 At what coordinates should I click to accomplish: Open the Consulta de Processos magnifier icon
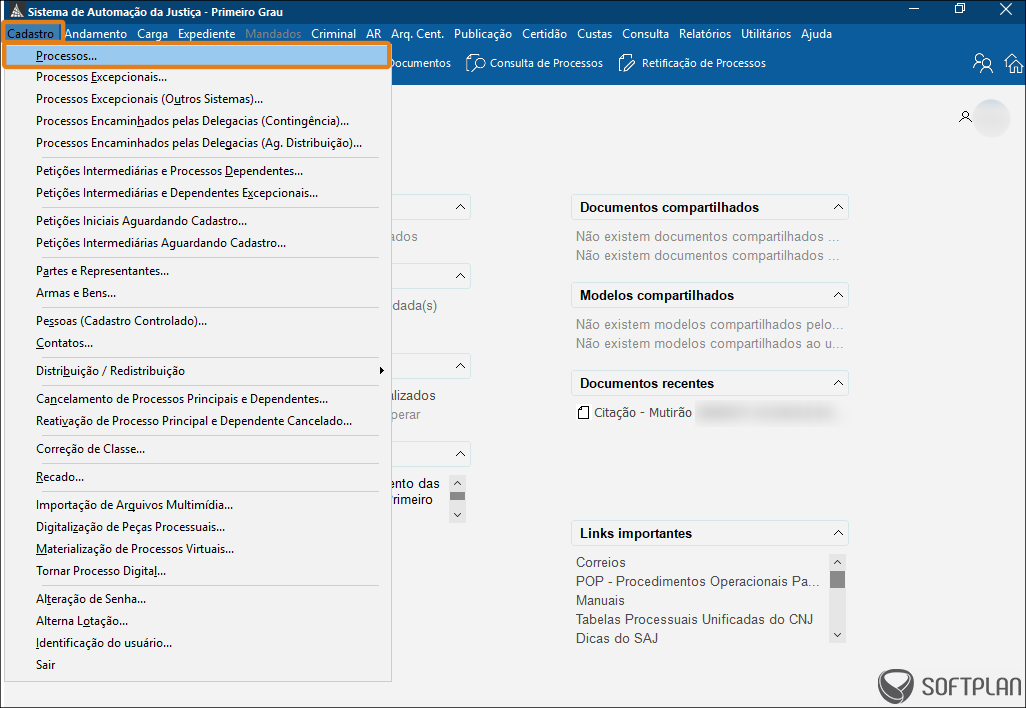(476, 63)
